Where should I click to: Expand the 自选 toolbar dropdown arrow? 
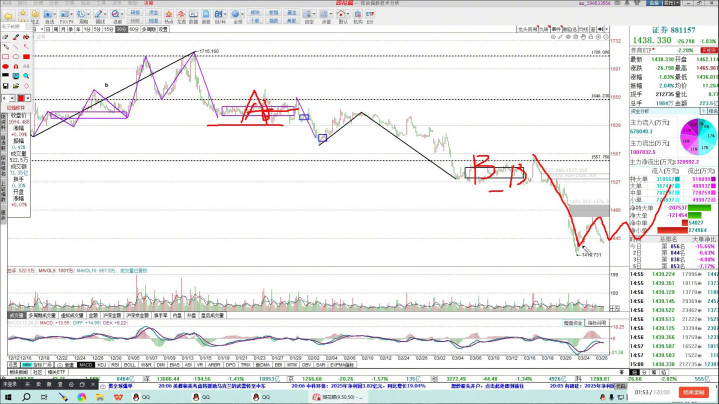click(x=55, y=14)
